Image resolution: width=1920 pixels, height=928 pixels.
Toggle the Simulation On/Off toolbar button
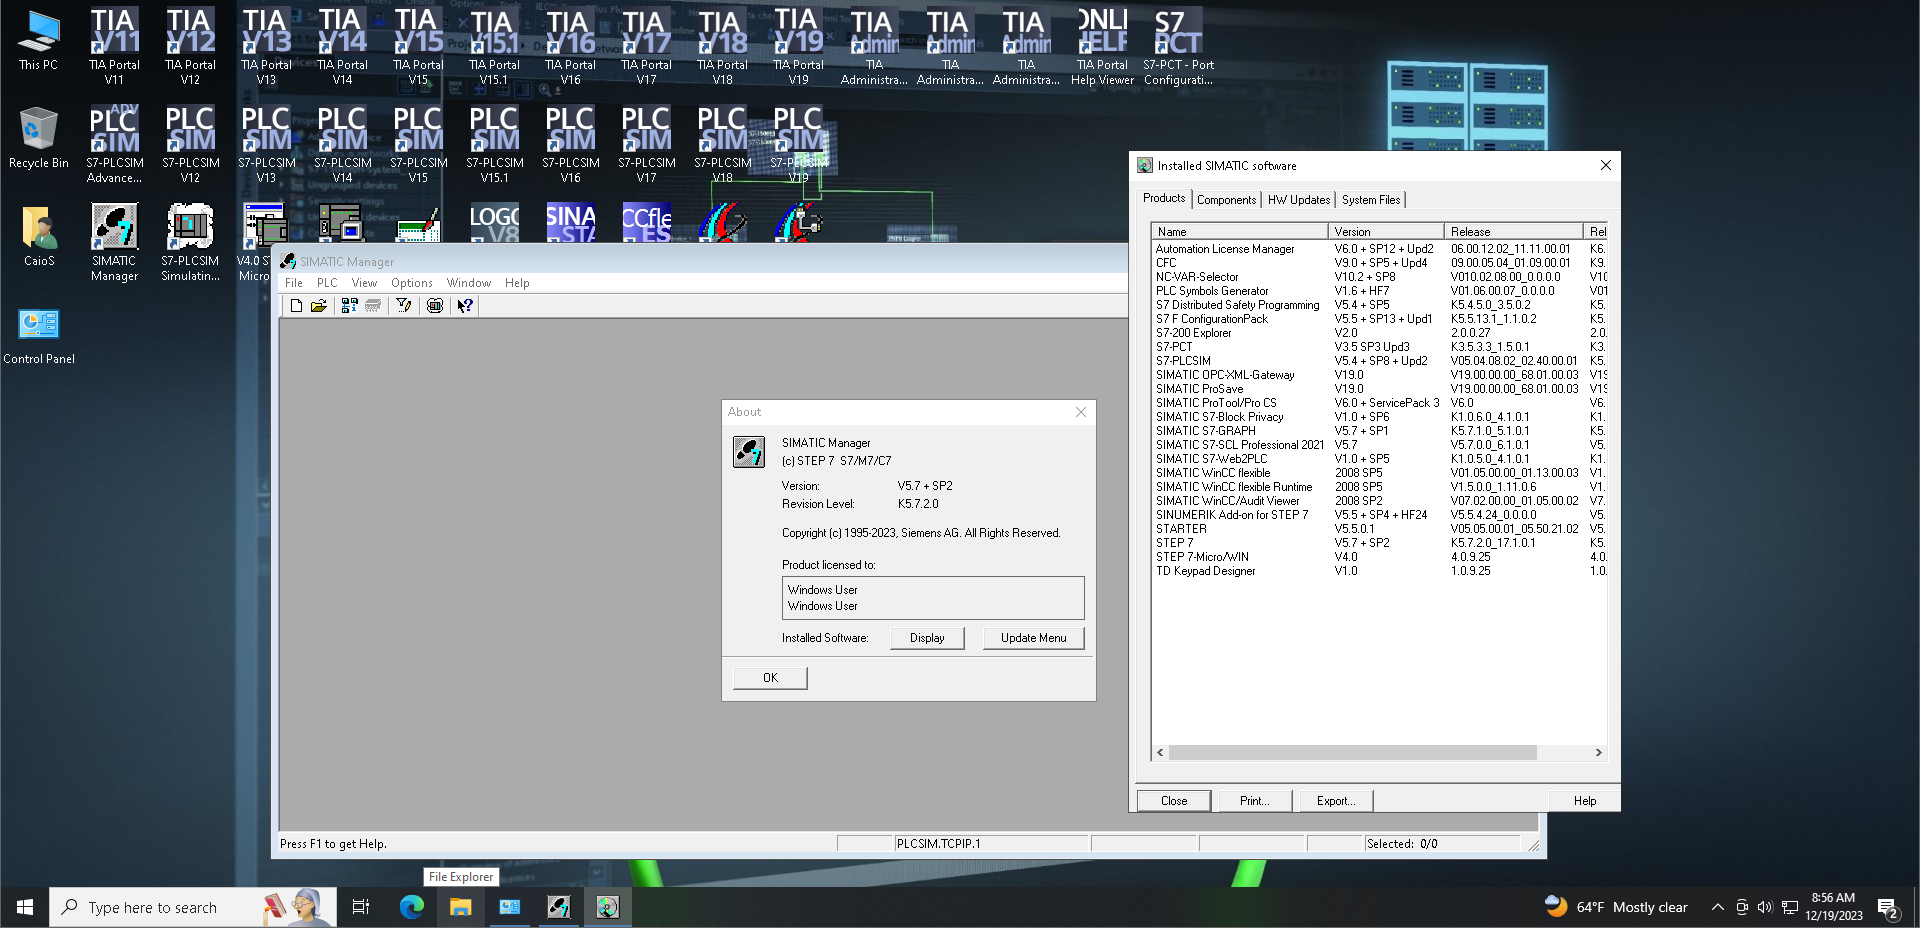coord(435,306)
